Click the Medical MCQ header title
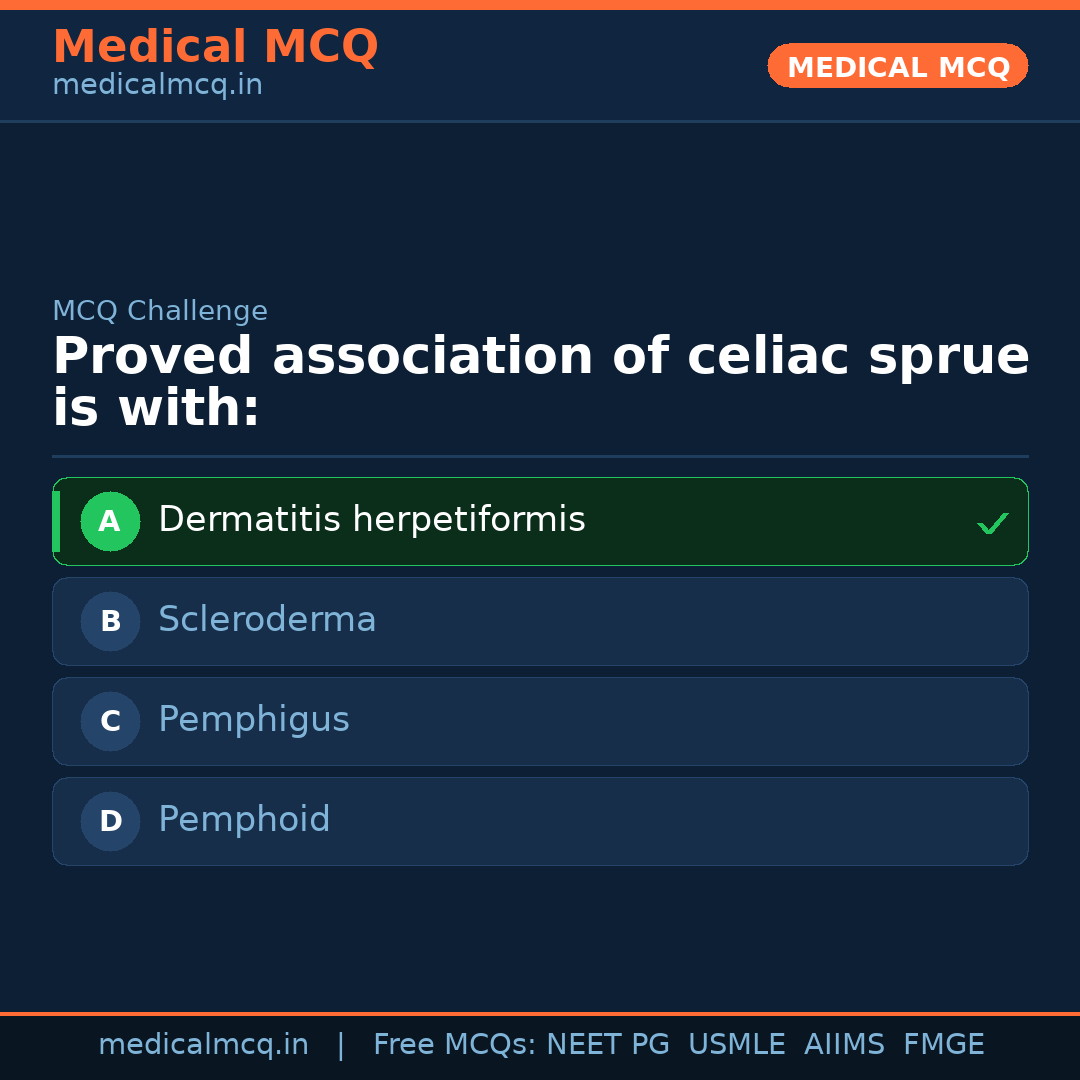 click(x=215, y=47)
